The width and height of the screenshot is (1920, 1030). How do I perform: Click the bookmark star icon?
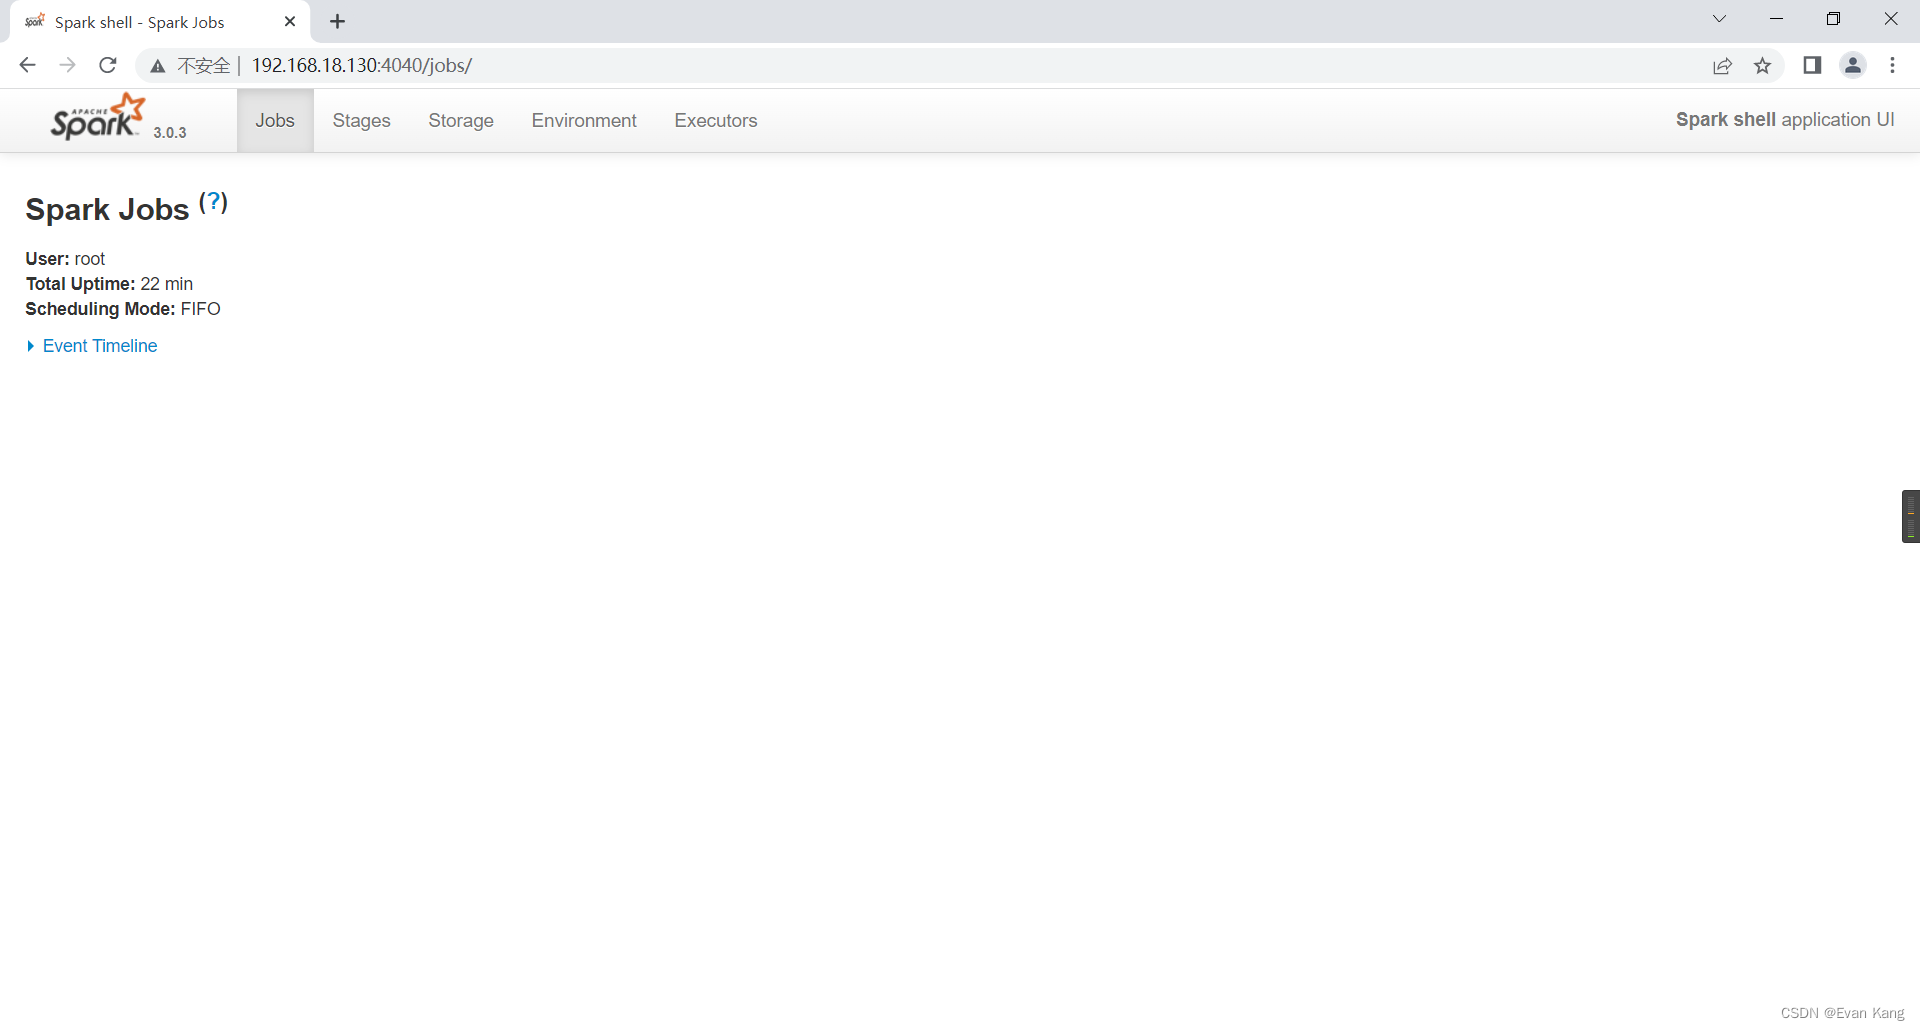pos(1763,65)
